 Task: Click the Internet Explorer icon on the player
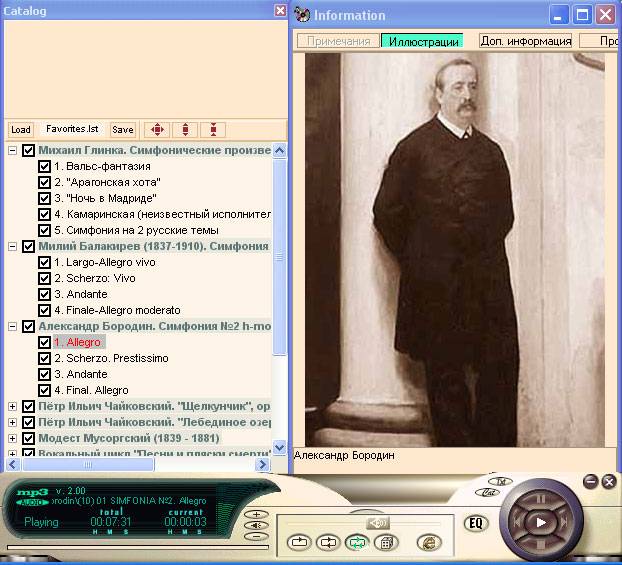pos(428,542)
